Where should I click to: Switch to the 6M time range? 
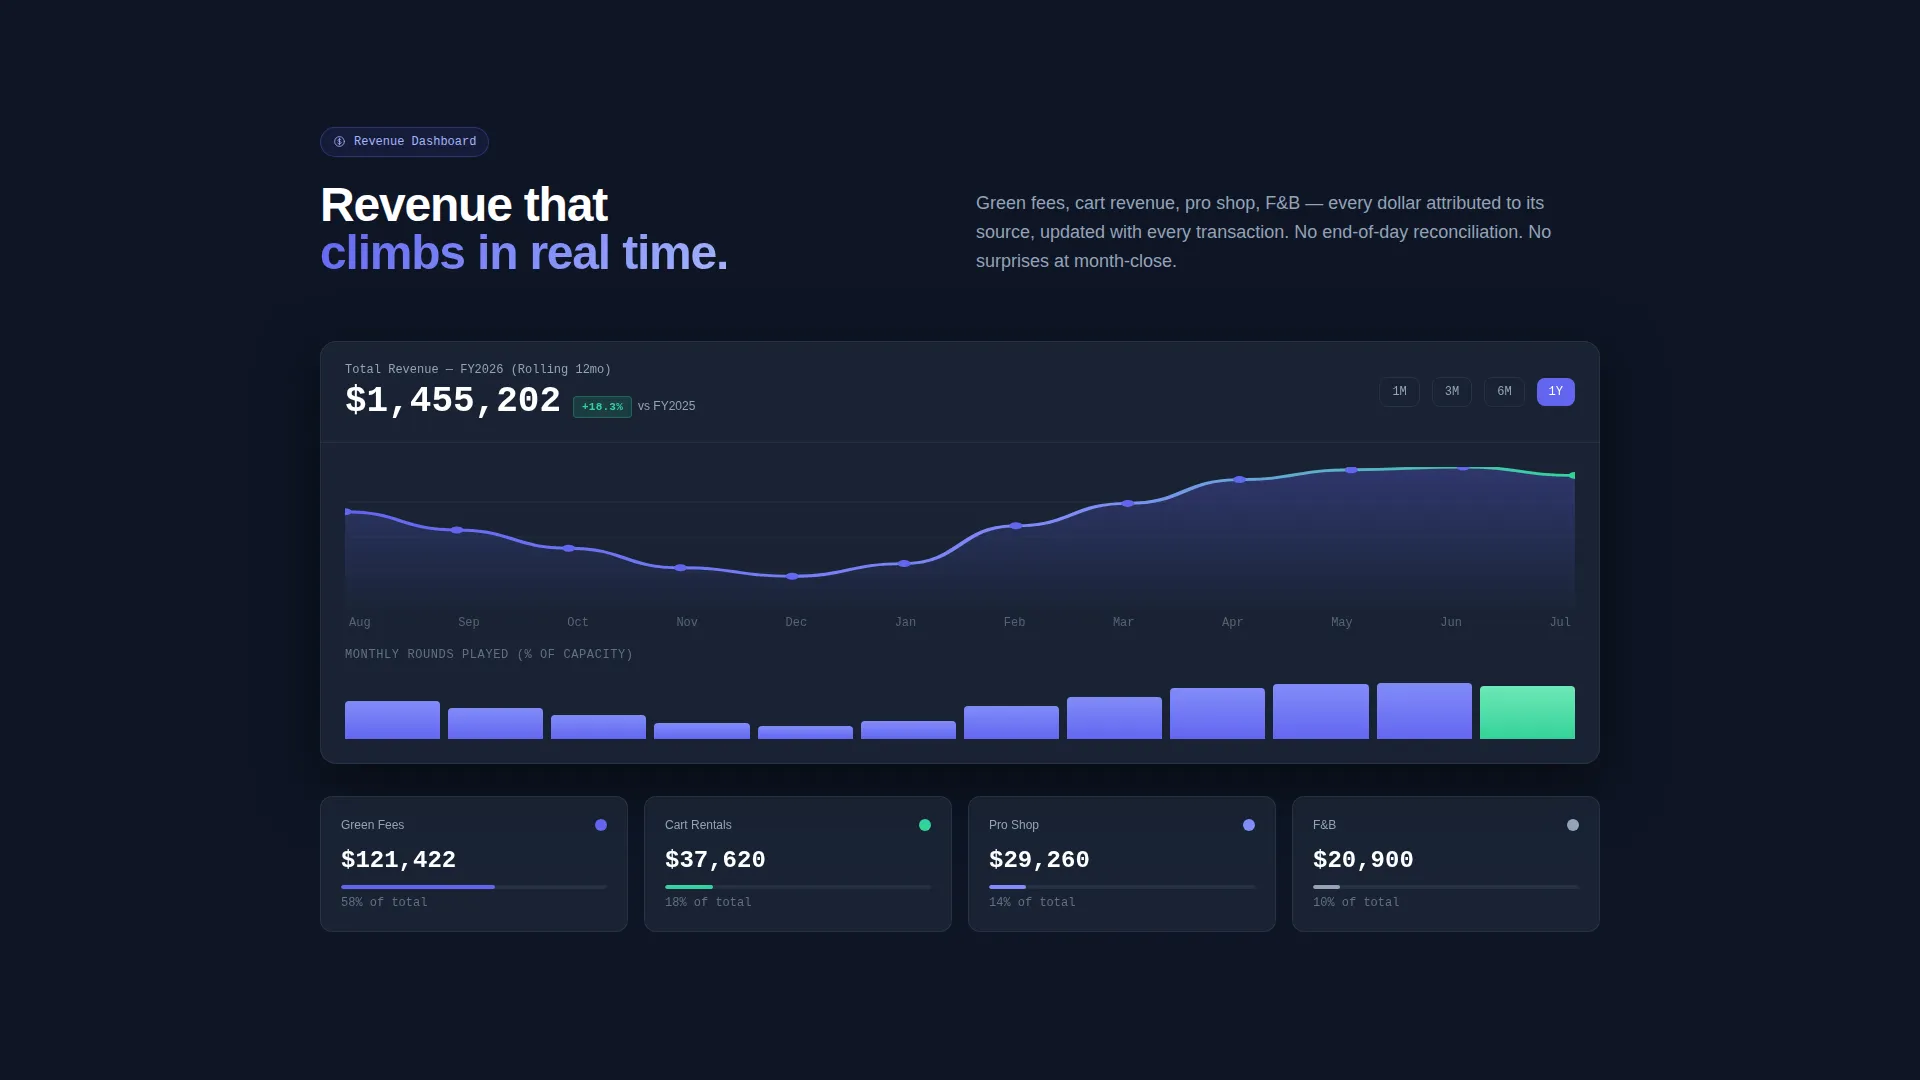(1504, 392)
